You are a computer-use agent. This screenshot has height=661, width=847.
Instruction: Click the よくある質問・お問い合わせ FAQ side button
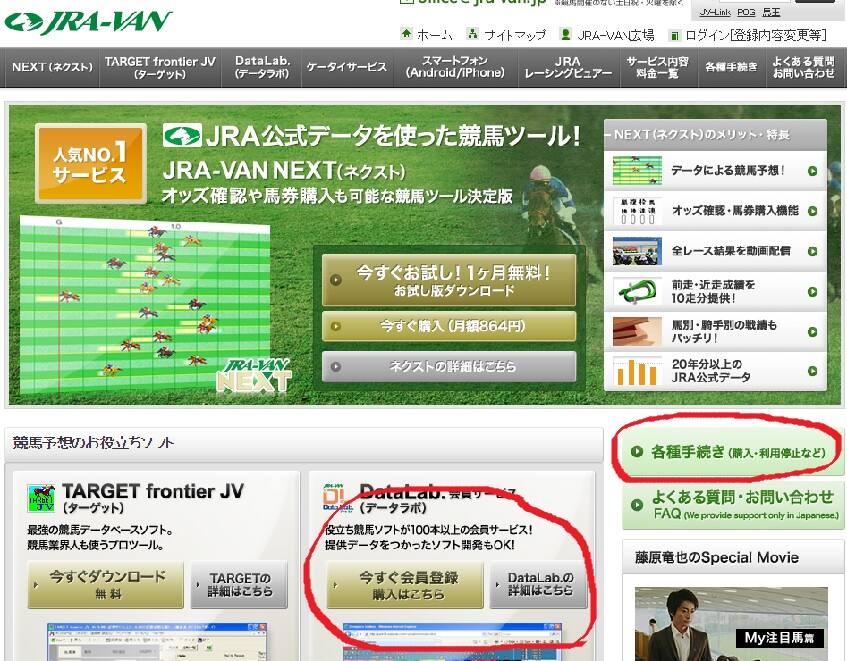pyautogui.click(x=732, y=504)
